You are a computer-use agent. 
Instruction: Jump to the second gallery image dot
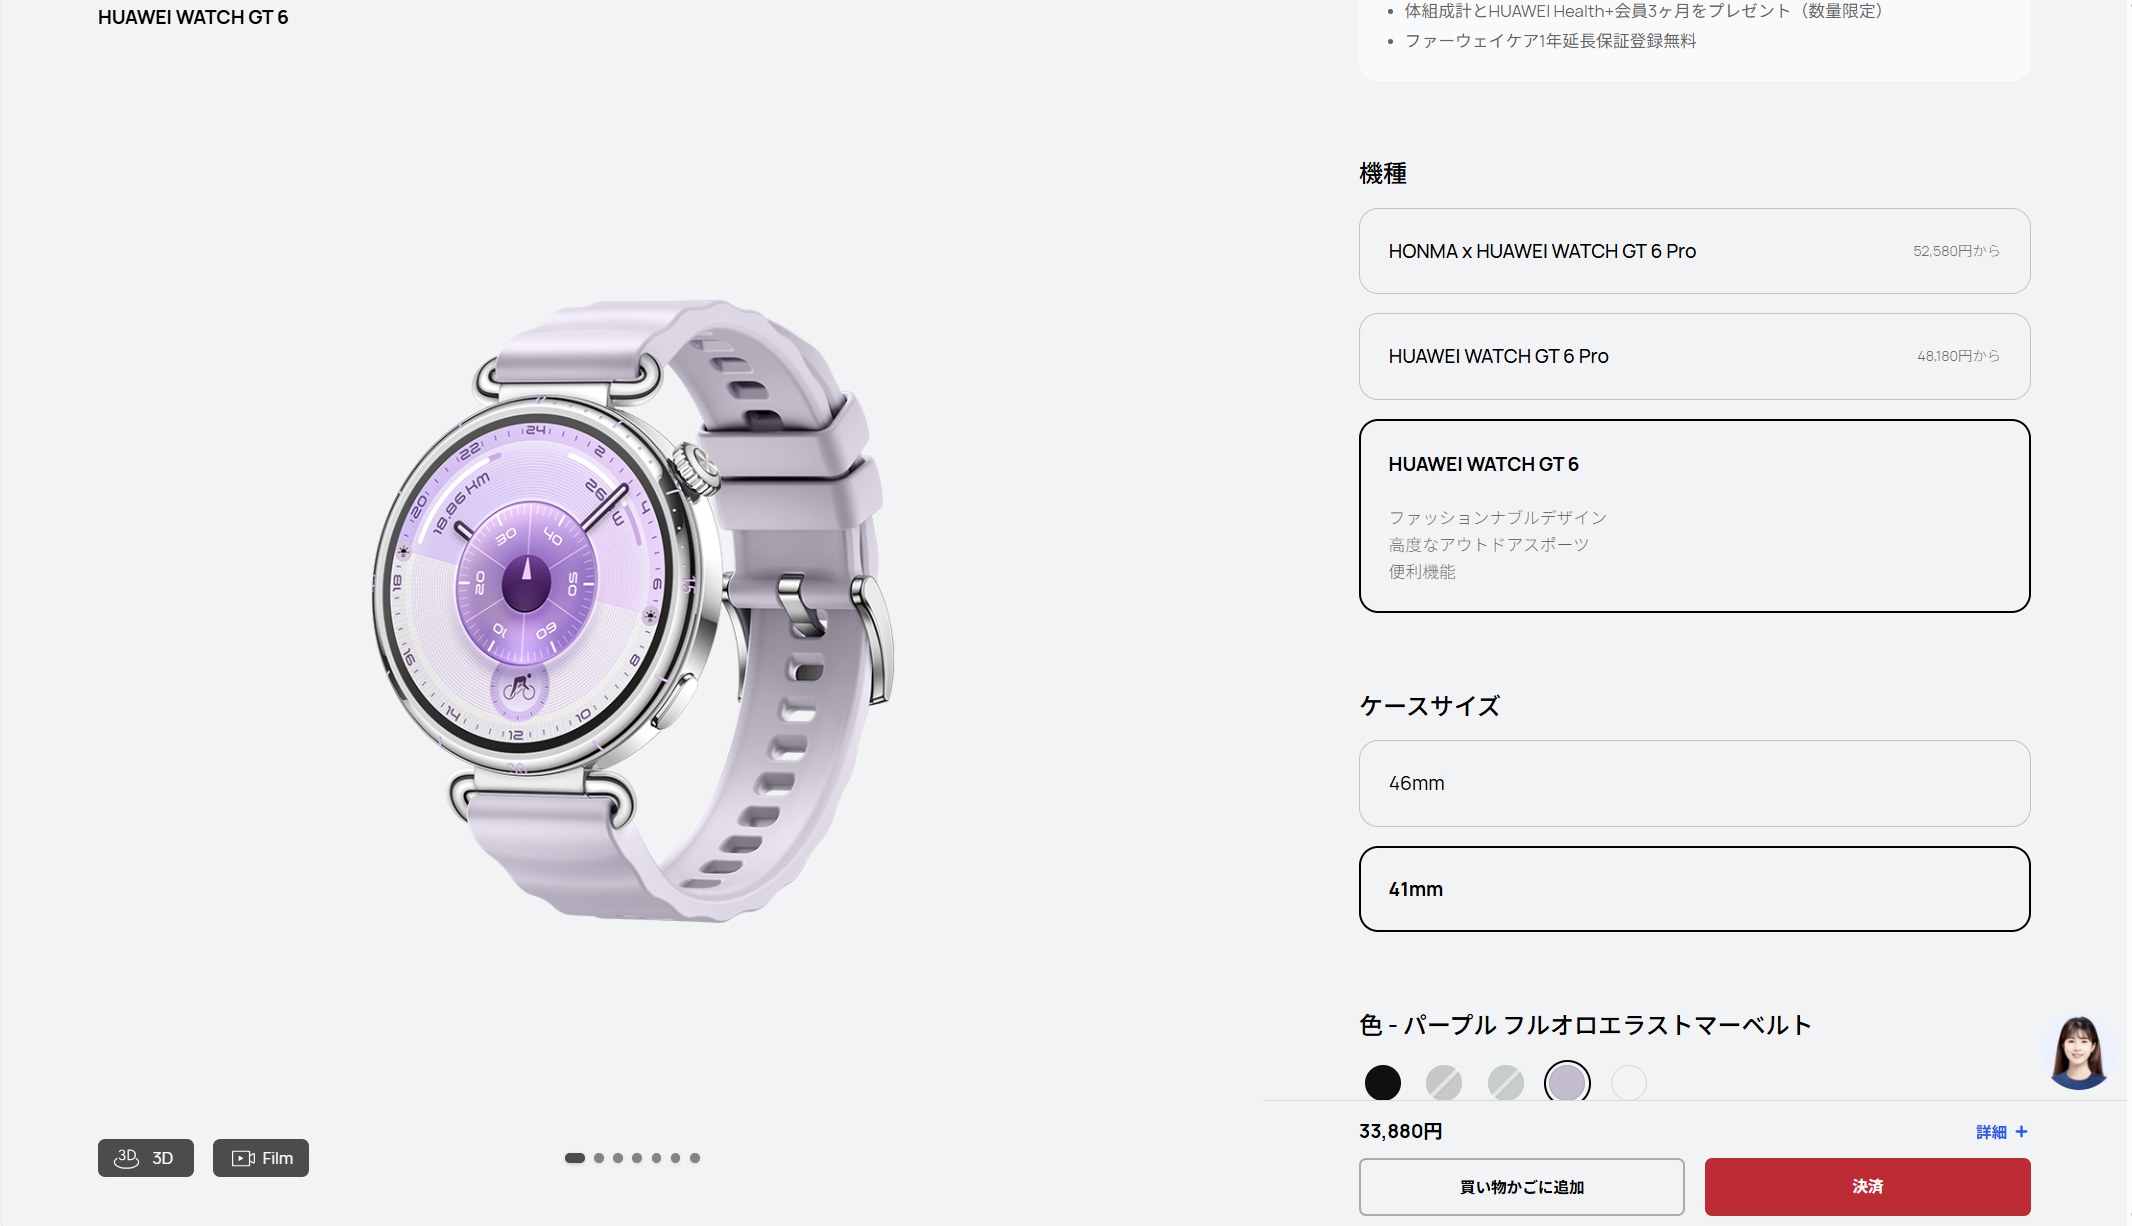click(x=599, y=1158)
